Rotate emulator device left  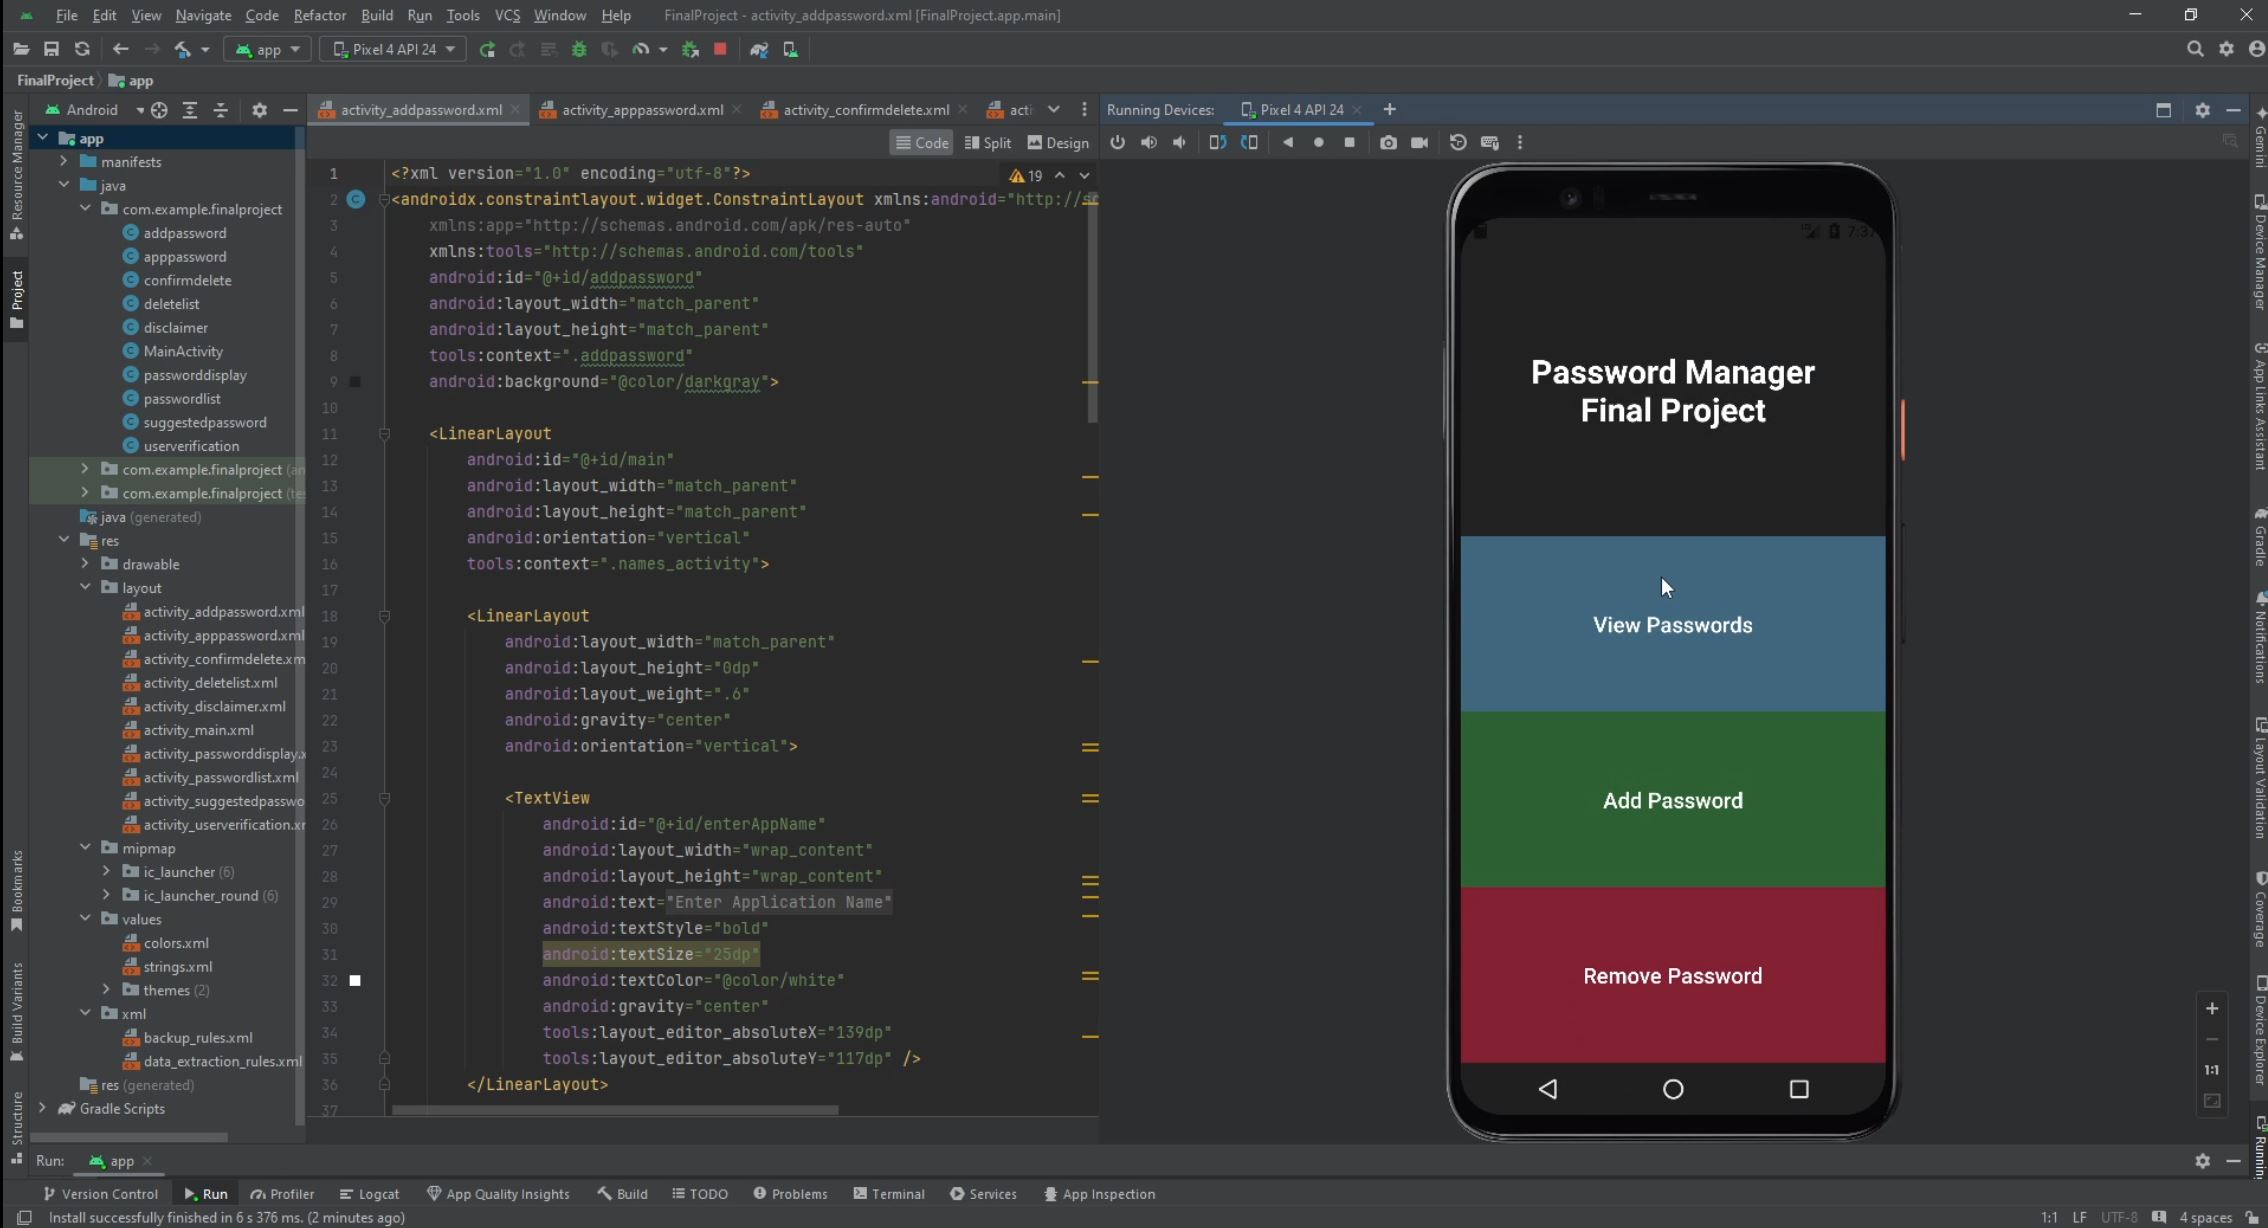point(1217,143)
